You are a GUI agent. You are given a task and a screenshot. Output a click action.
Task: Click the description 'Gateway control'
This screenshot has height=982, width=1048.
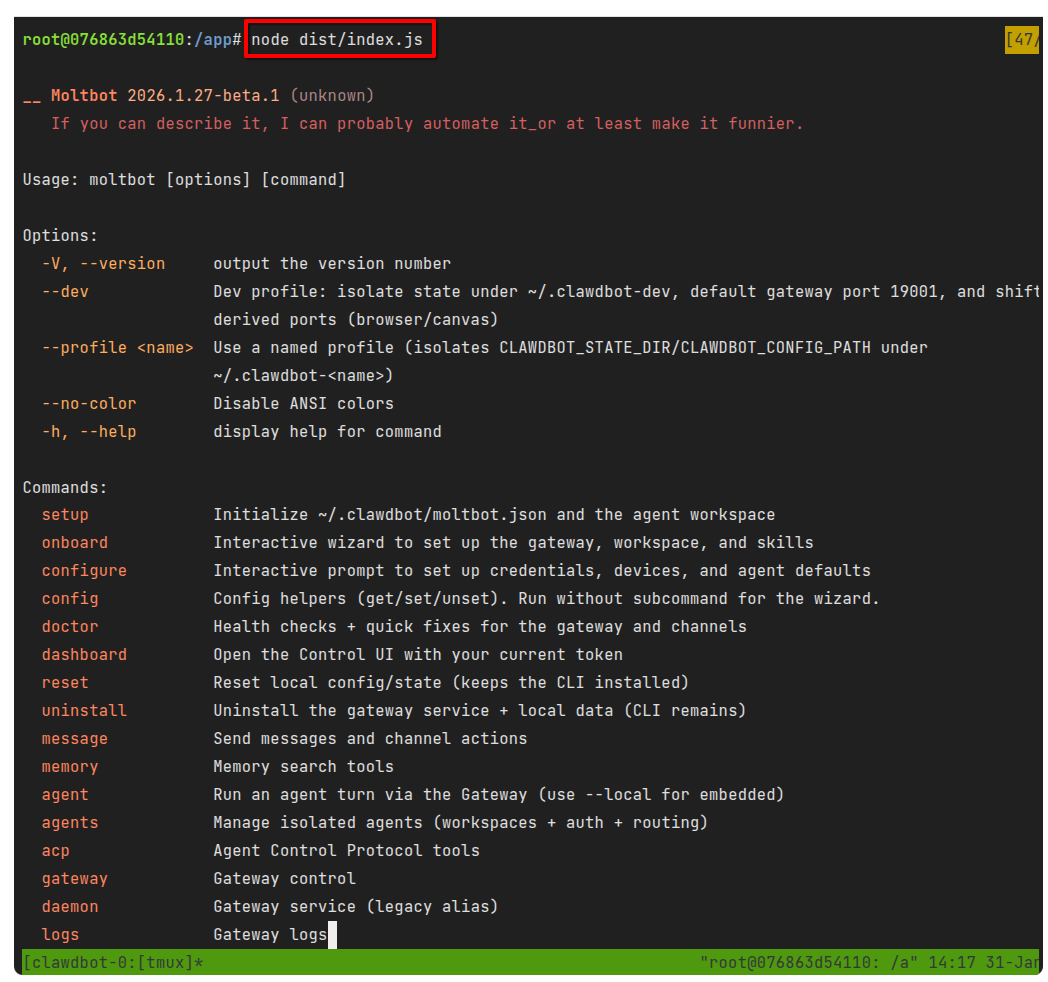[285, 879]
